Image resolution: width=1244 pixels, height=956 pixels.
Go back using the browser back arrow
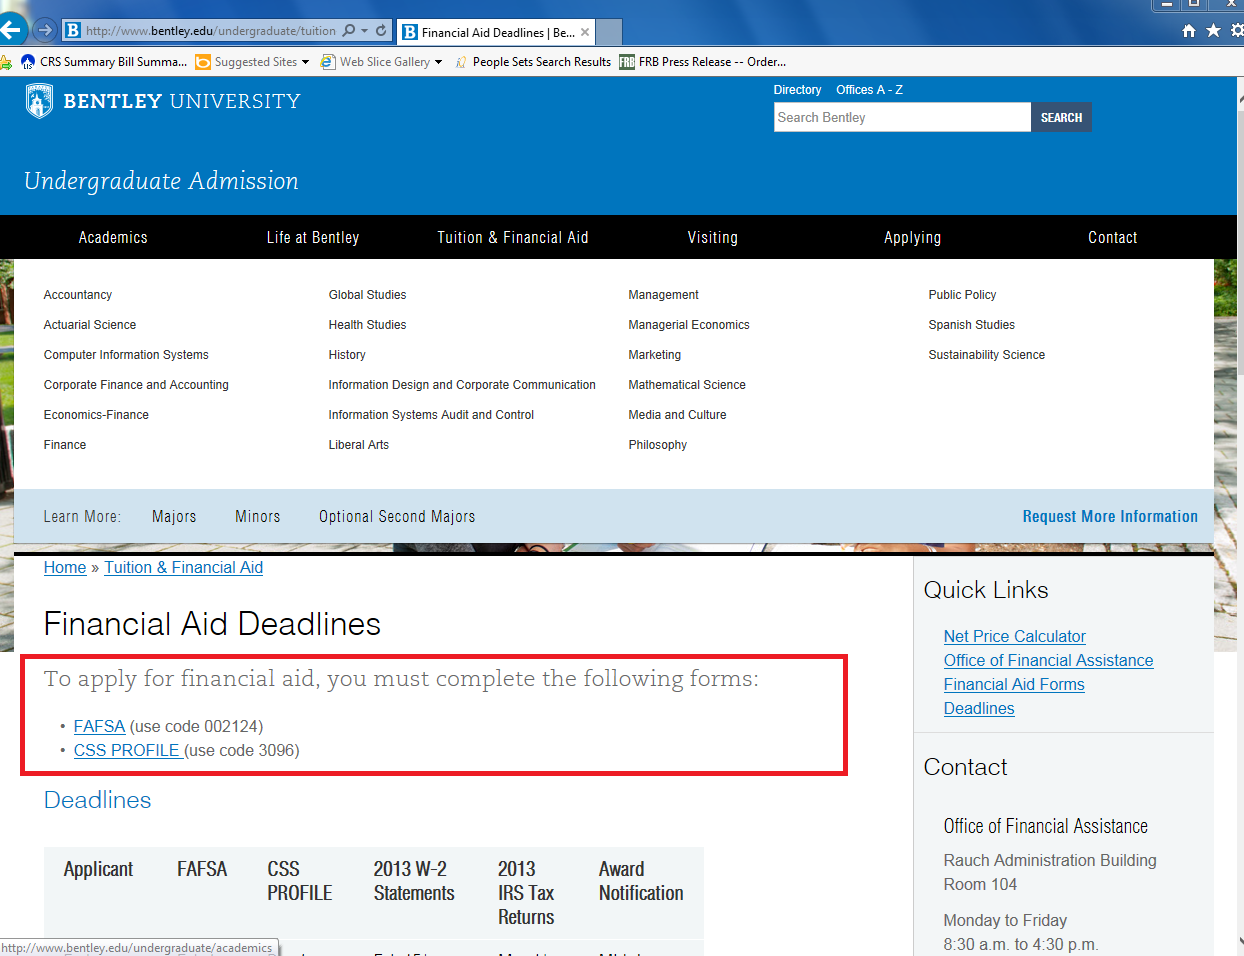12,29
